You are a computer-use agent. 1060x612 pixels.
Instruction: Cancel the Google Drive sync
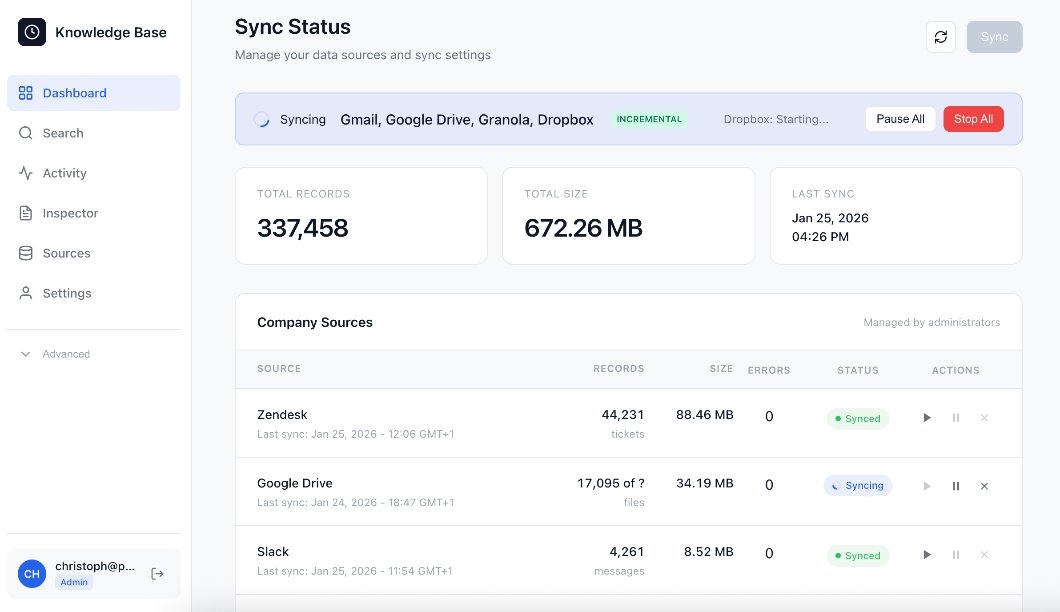point(984,486)
